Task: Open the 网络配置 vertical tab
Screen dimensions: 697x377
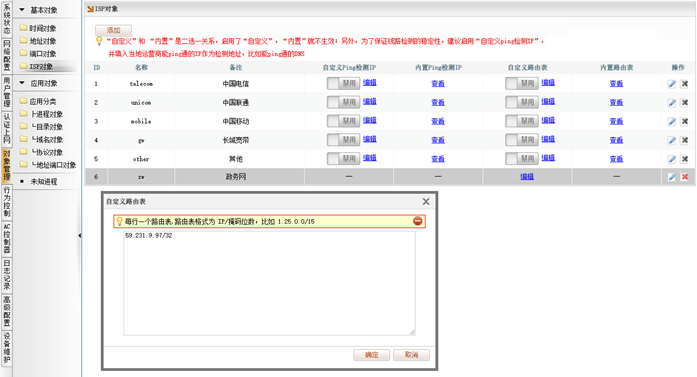Action: 7,55
